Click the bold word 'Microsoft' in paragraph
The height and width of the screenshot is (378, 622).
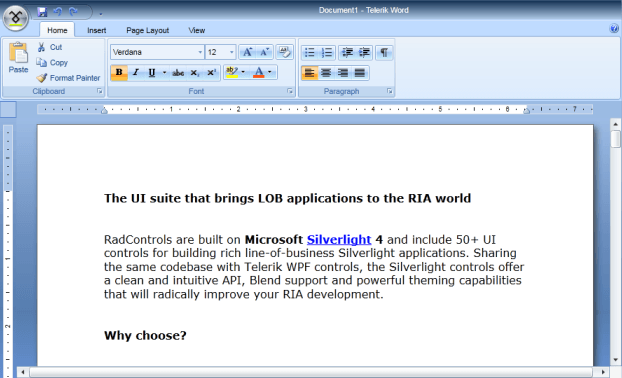point(274,240)
